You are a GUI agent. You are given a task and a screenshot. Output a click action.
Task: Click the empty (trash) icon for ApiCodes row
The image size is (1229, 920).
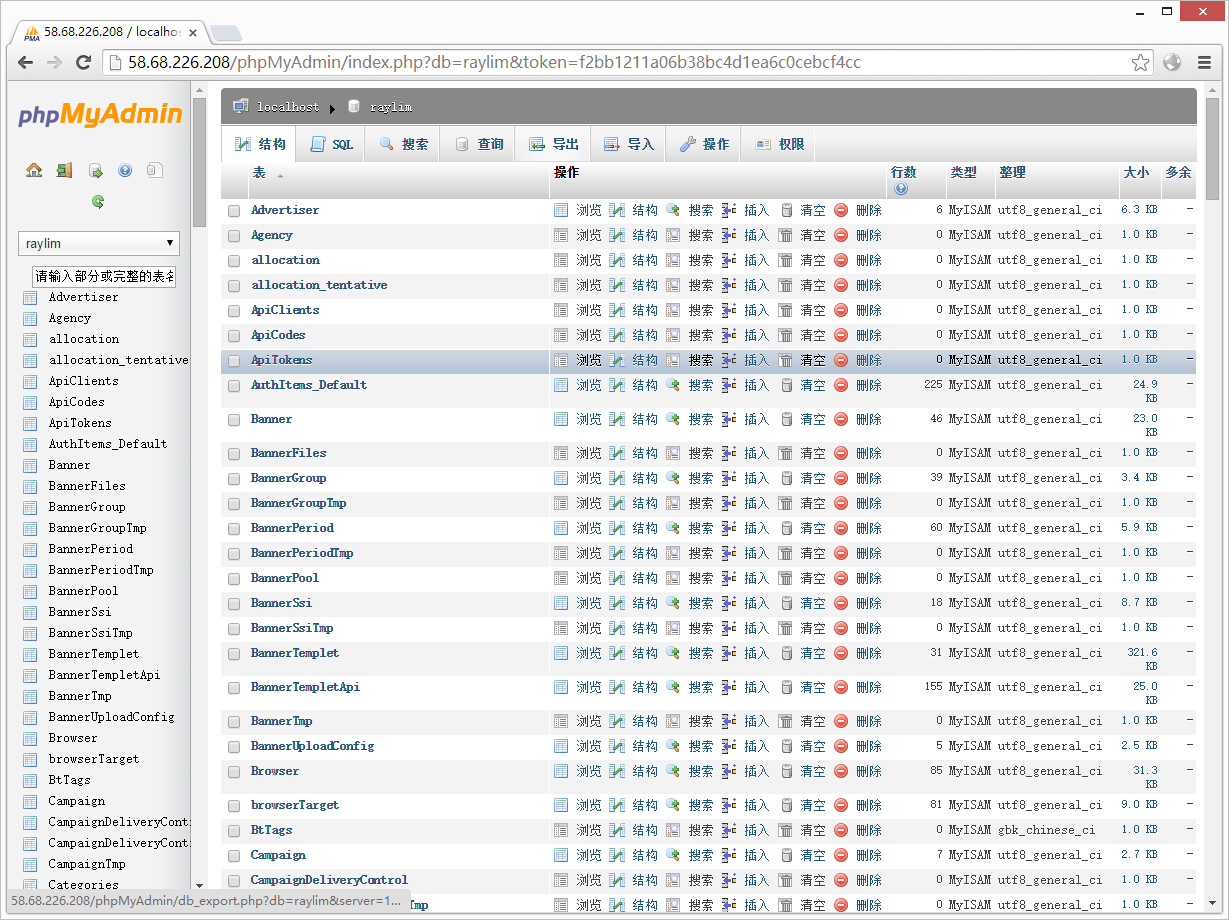coord(786,335)
